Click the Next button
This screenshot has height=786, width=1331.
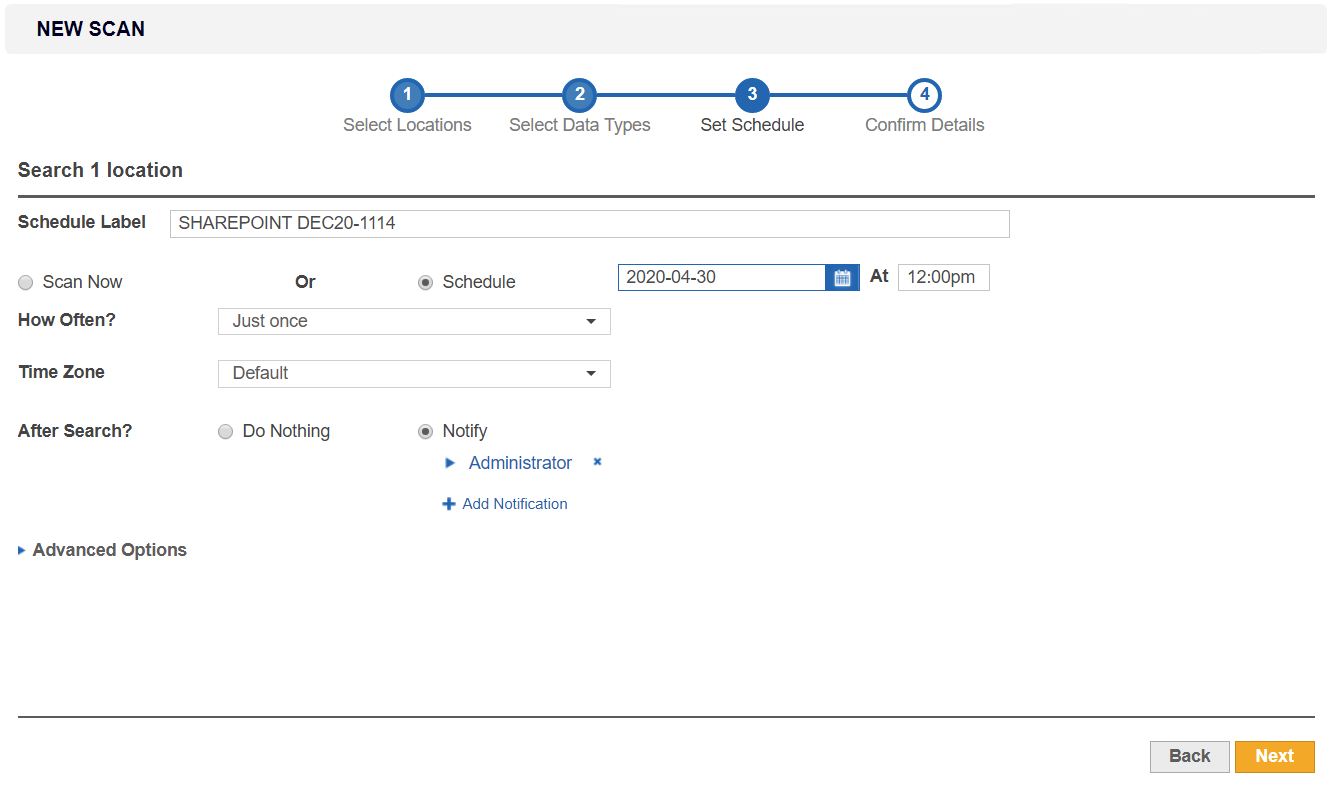point(1275,757)
